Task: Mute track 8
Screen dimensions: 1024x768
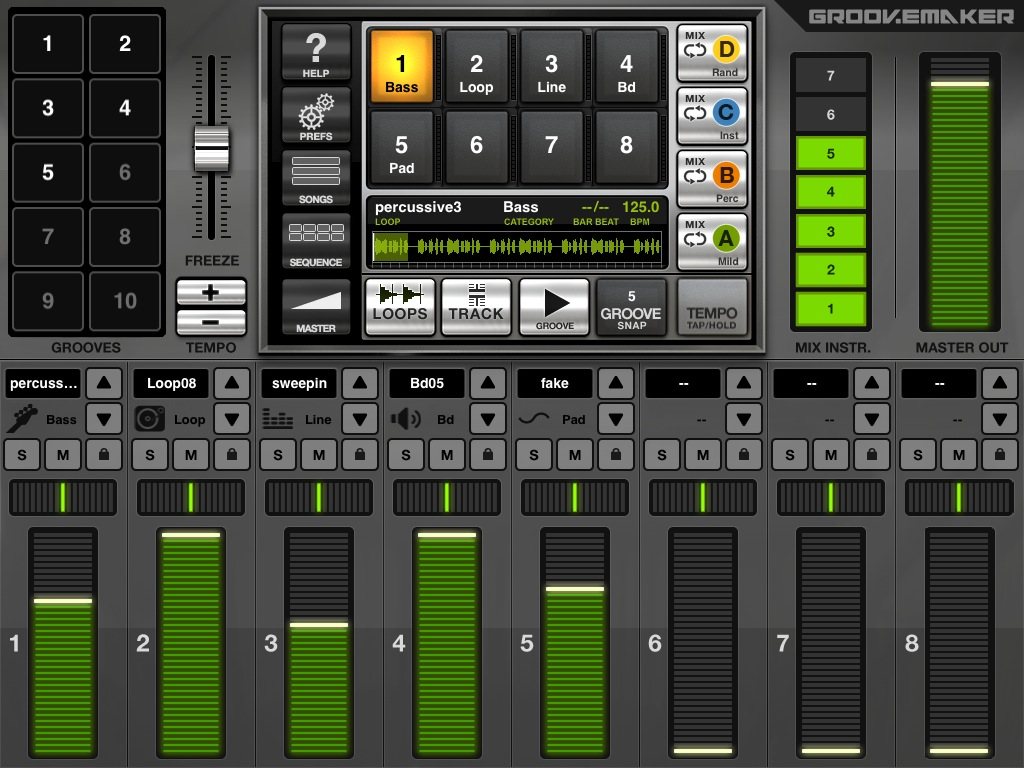Action: (x=959, y=455)
